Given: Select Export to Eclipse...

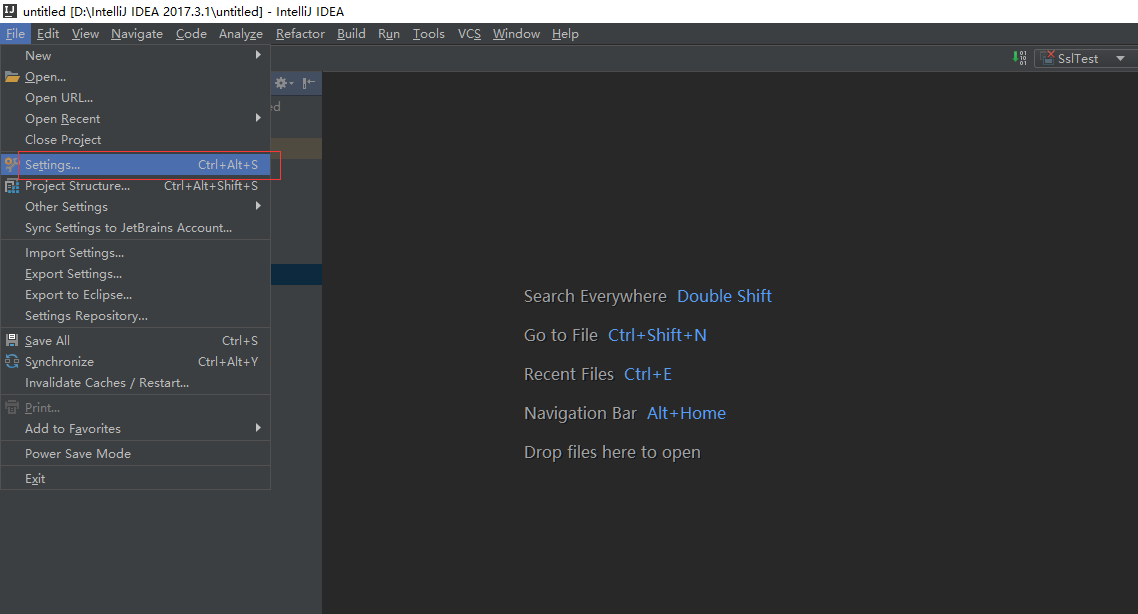Looking at the screenshot, I should 136,295.
